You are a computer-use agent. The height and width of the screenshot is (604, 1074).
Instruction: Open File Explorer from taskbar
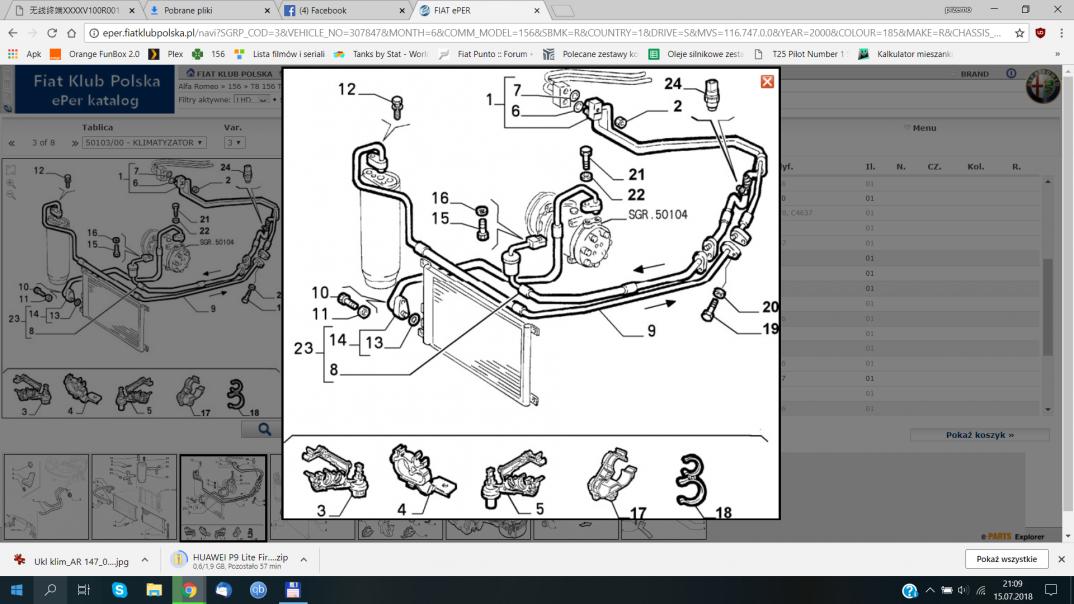pyautogui.click(x=154, y=590)
